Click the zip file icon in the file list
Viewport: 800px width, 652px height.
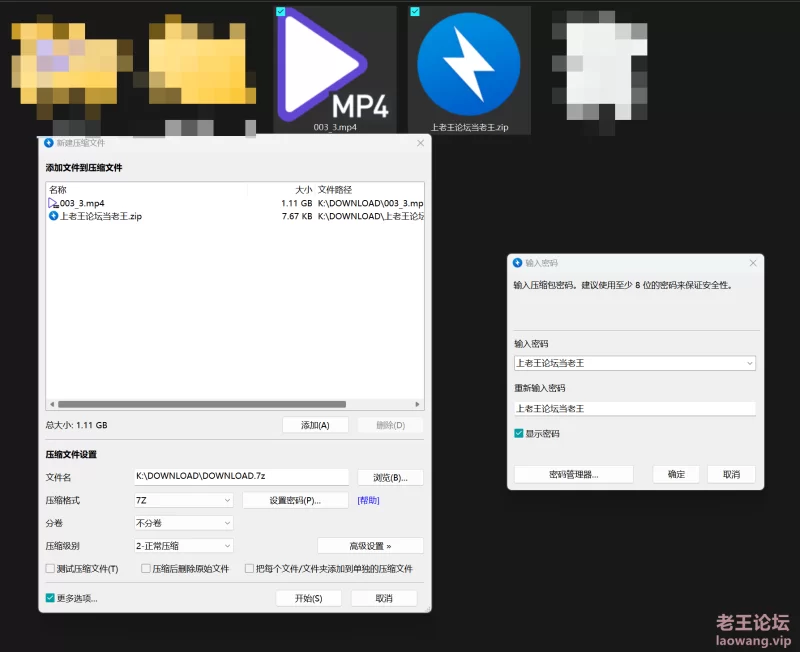coord(53,216)
